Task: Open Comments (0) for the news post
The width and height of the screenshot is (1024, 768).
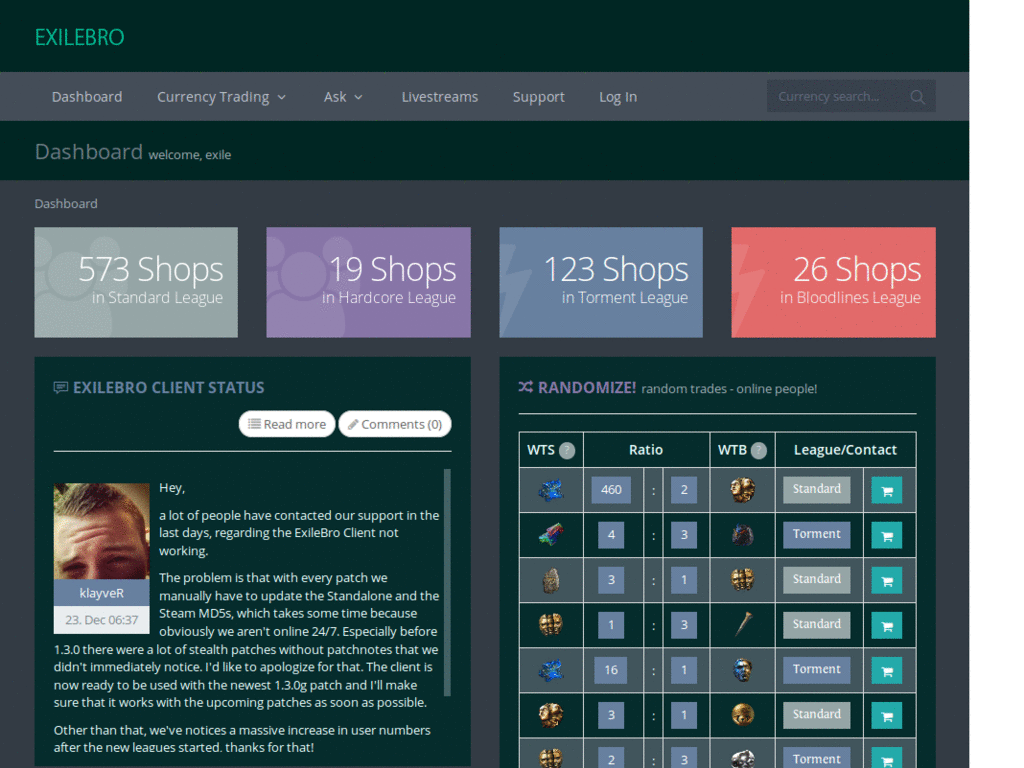Action: click(x=394, y=424)
